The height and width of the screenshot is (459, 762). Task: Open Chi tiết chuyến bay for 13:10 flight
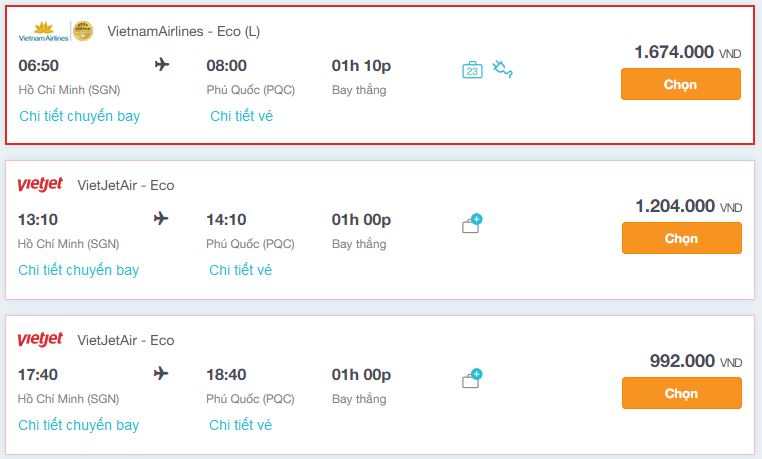tap(79, 270)
